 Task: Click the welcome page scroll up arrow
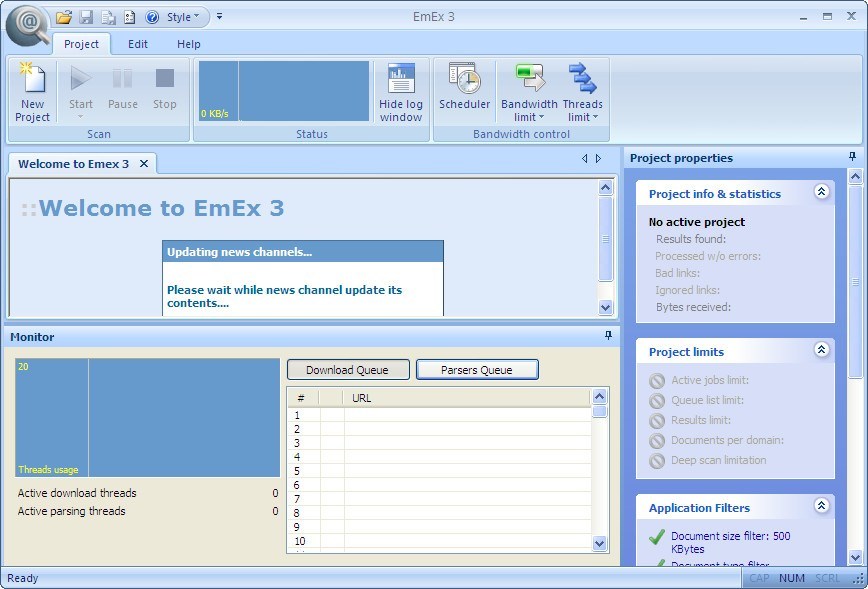tap(606, 188)
